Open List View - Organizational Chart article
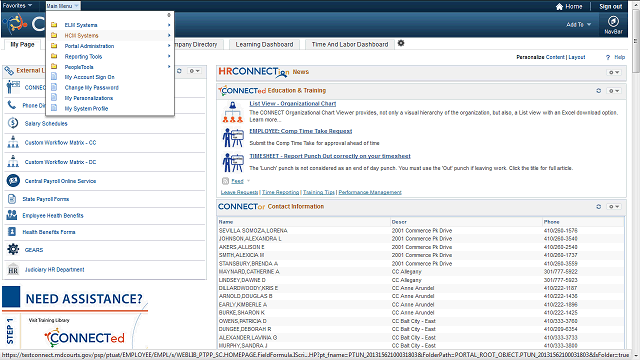640x360 pixels. [293, 104]
